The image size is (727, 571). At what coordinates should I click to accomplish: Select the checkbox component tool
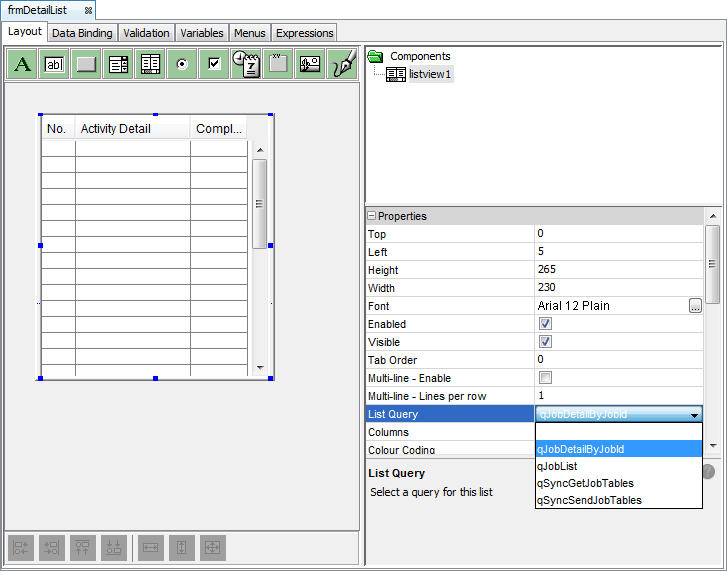click(x=214, y=64)
